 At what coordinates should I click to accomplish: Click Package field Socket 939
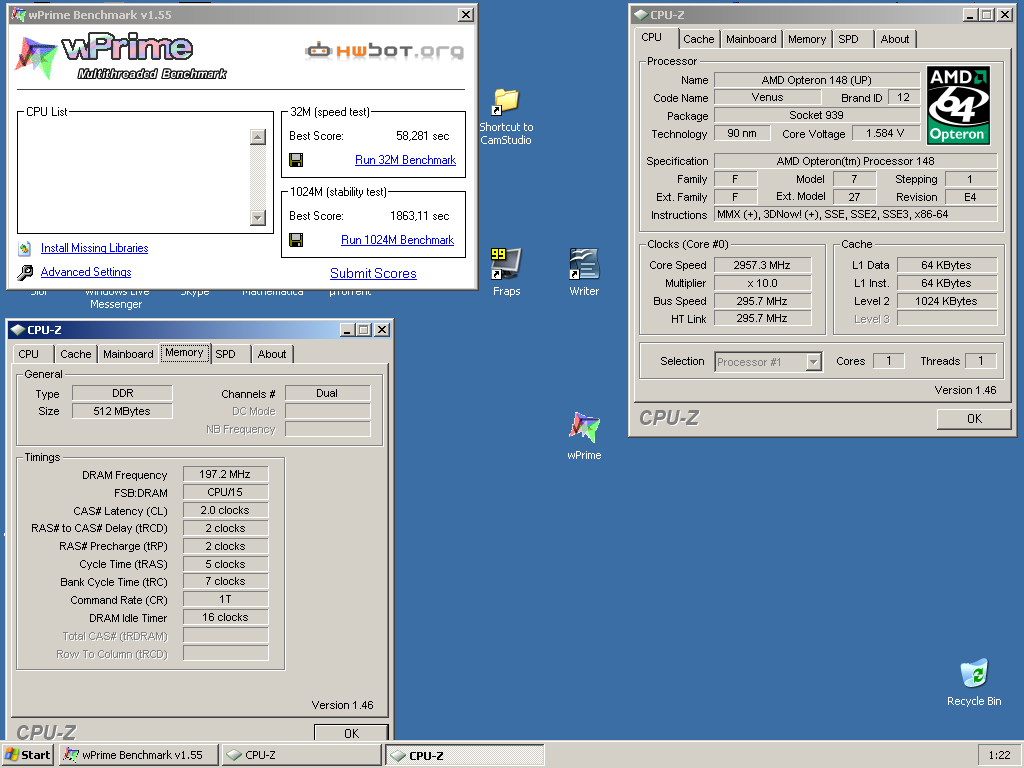pyautogui.click(x=816, y=116)
